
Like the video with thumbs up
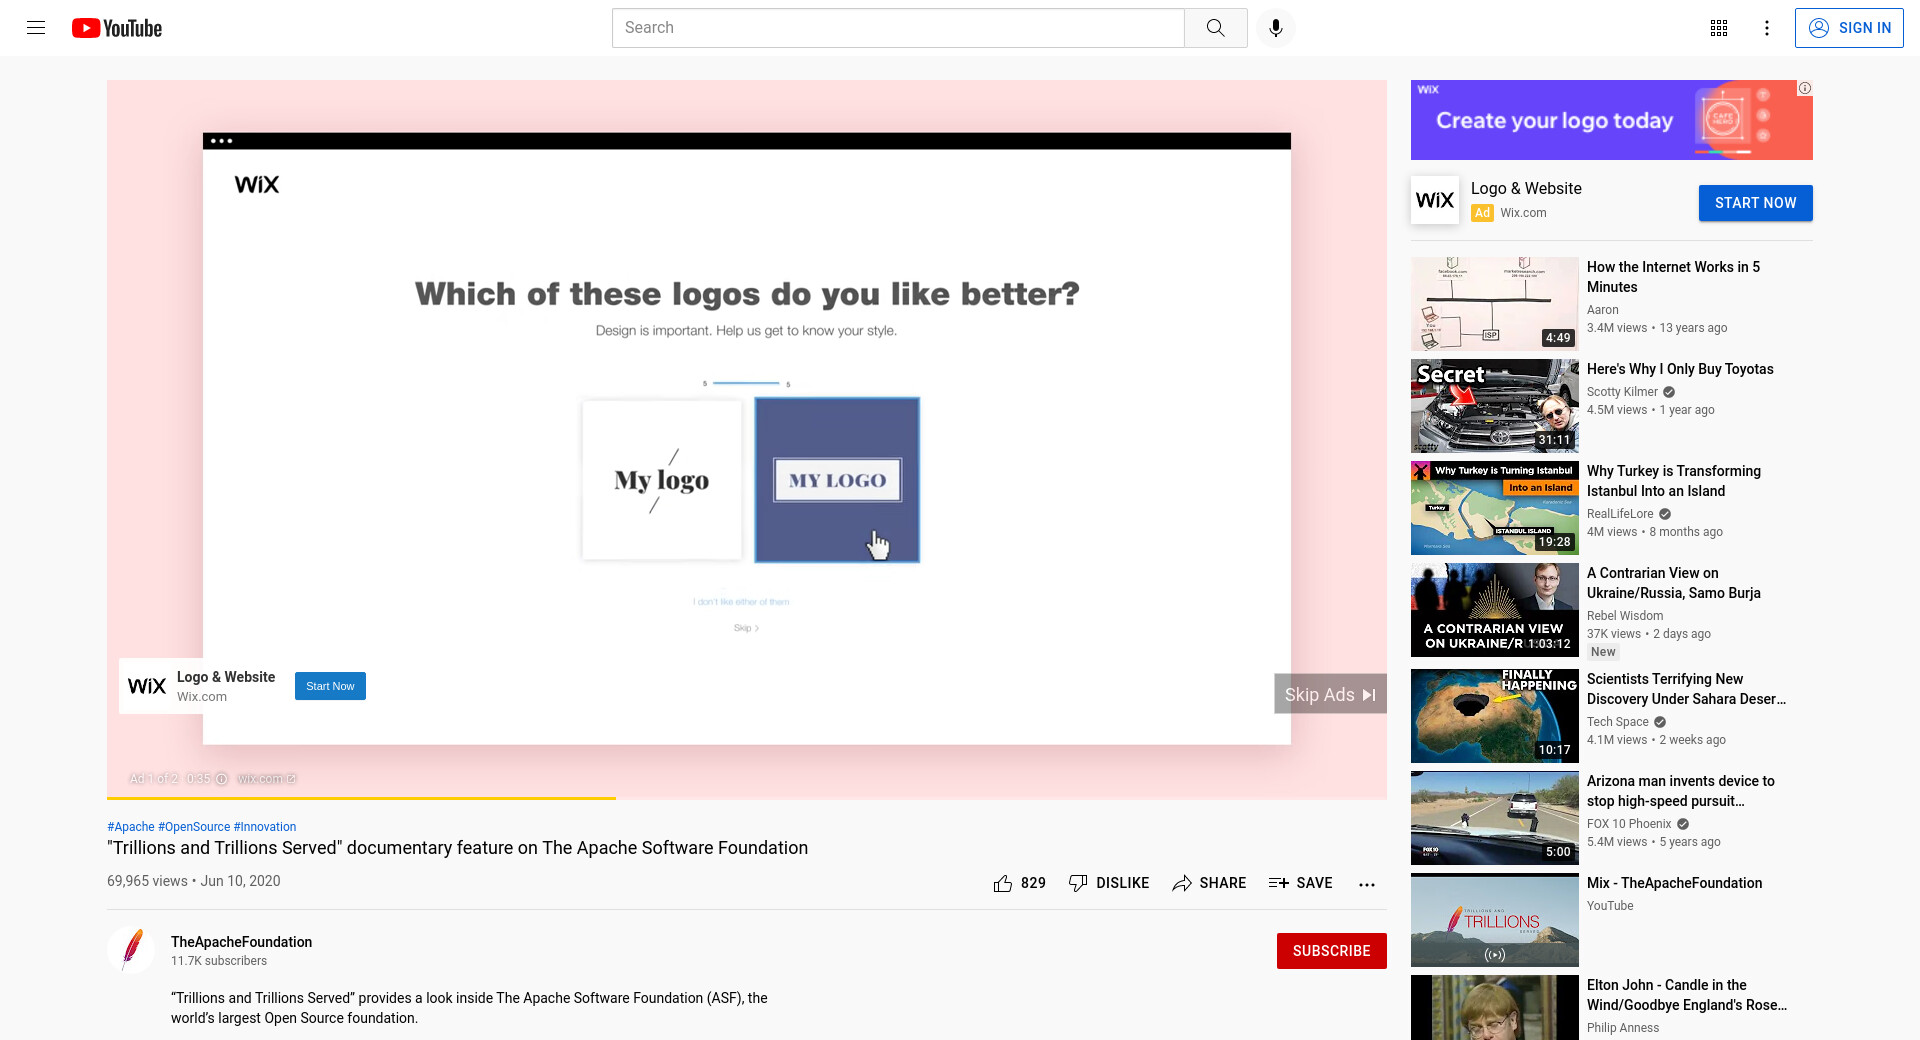[1019, 883]
